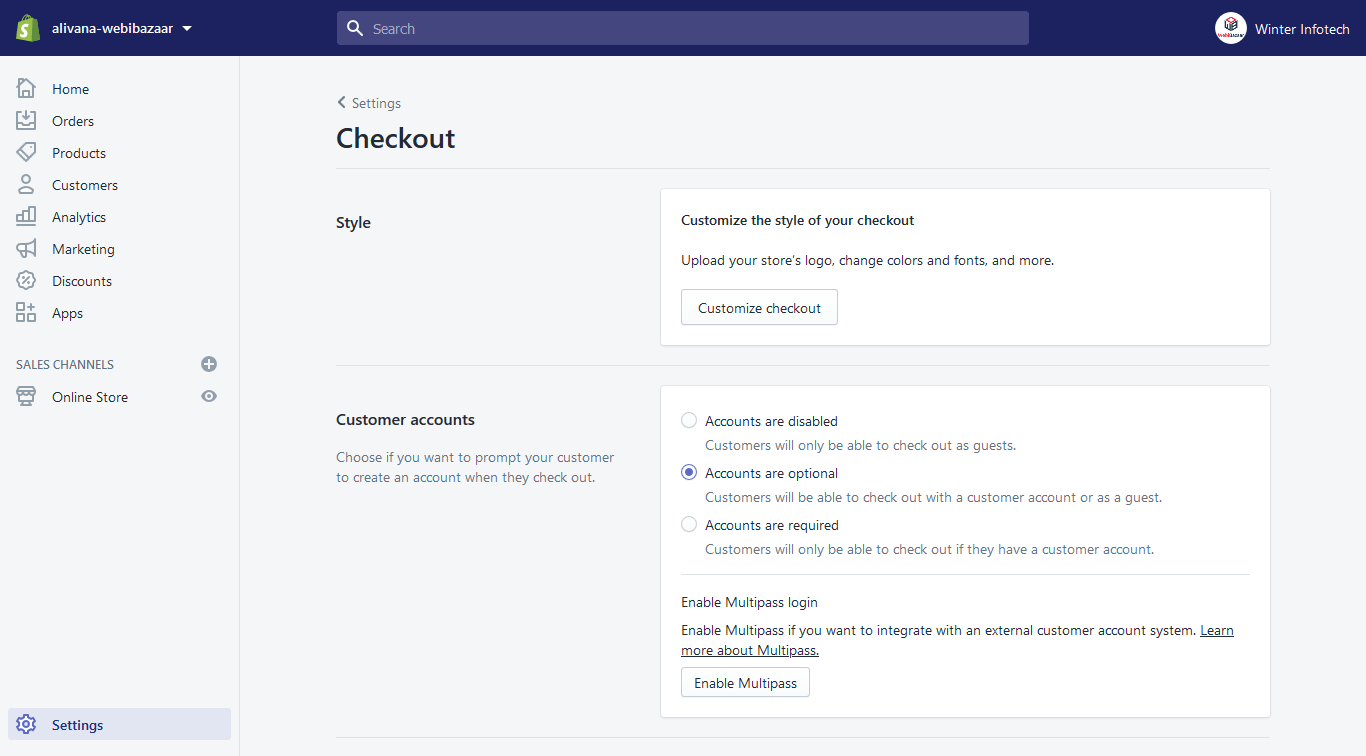Open the Analytics bar chart icon
The image size is (1366, 756).
[26, 217]
